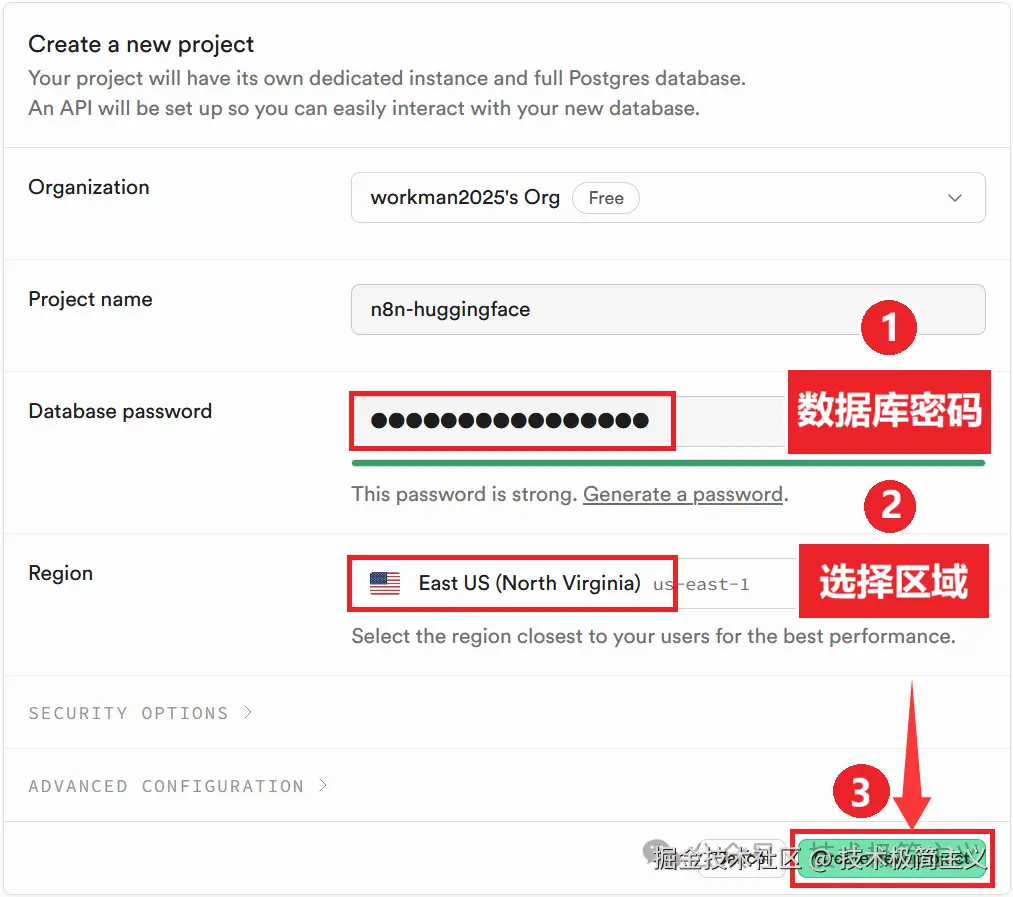Click the red numbered circle 2
This screenshot has width=1013, height=897.
pos(890,505)
